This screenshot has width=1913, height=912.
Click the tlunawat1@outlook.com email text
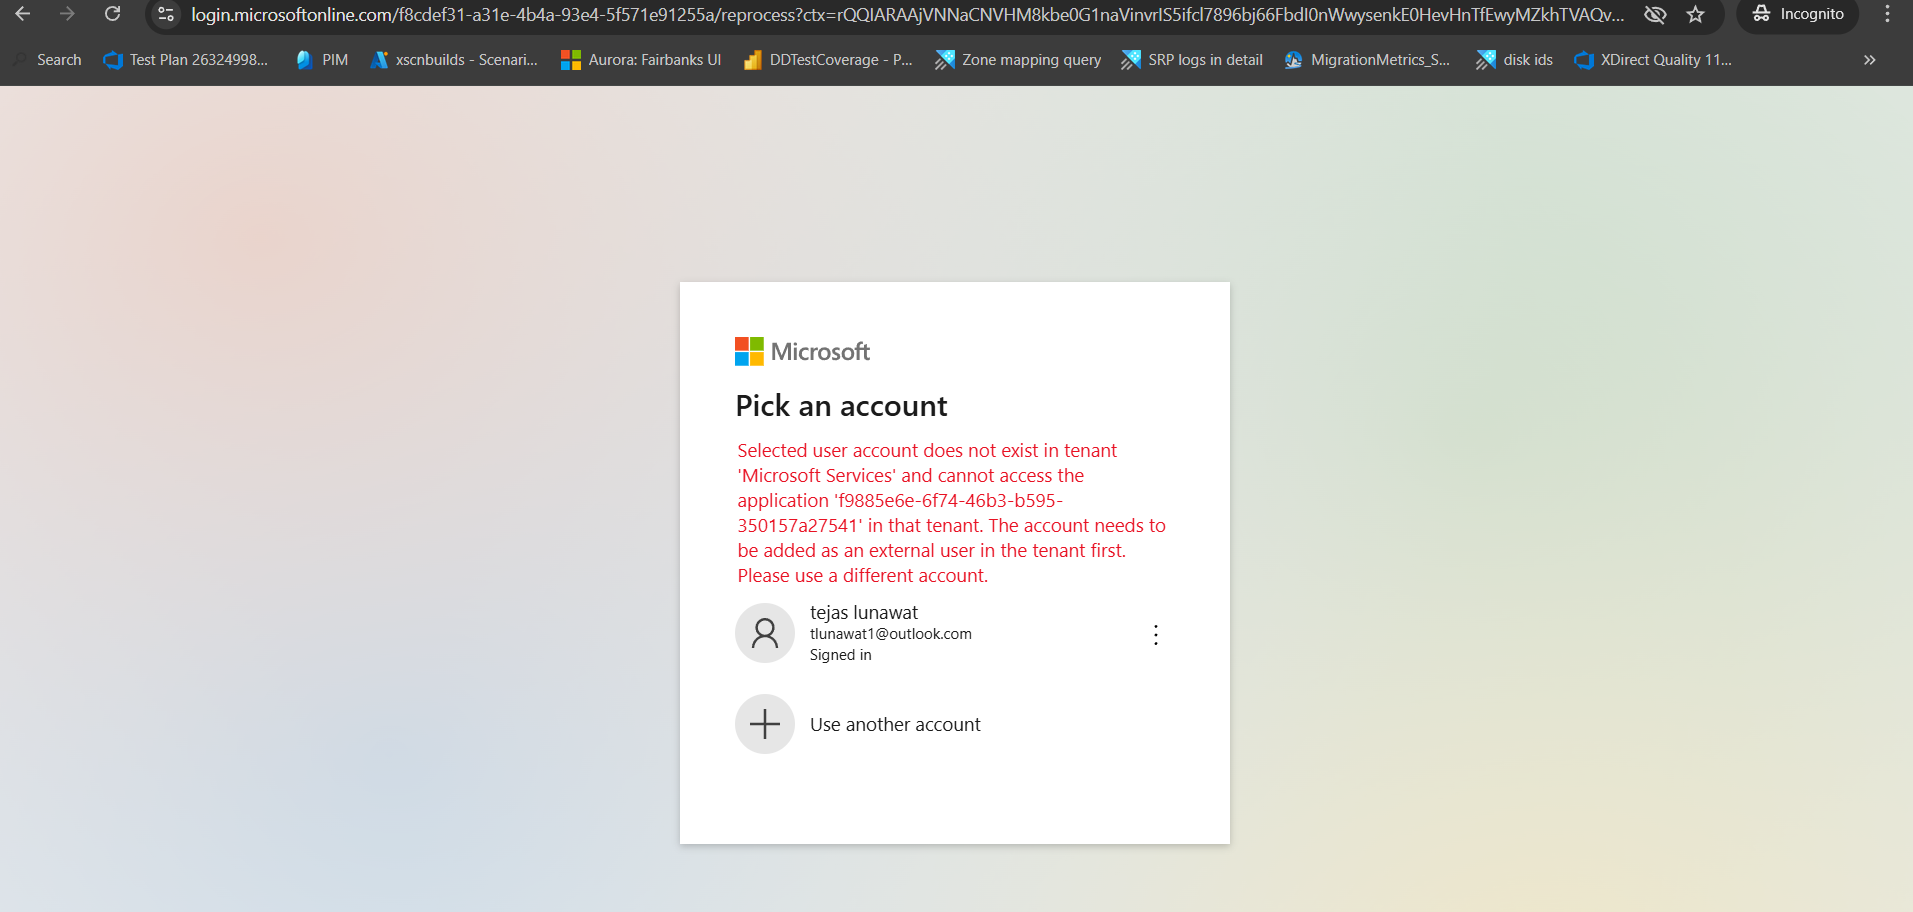click(890, 634)
